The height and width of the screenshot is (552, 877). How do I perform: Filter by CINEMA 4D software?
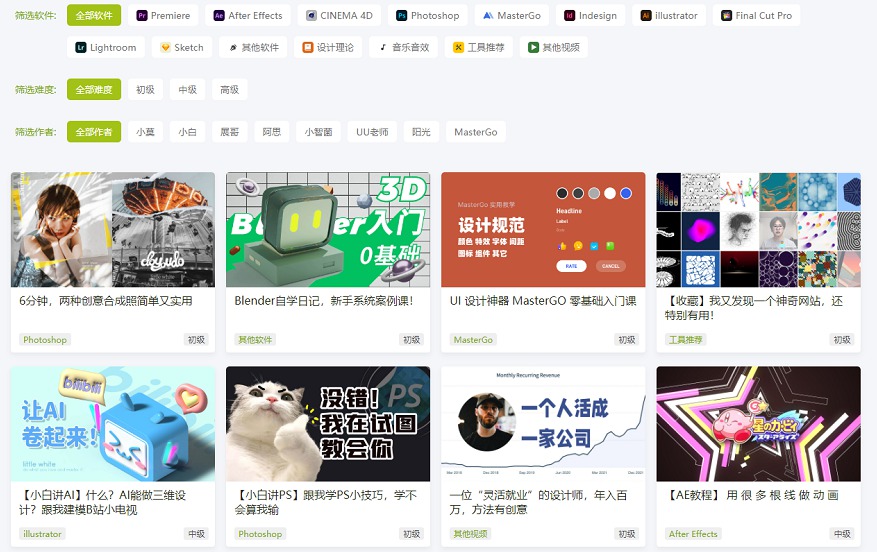click(x=339, y=16)
